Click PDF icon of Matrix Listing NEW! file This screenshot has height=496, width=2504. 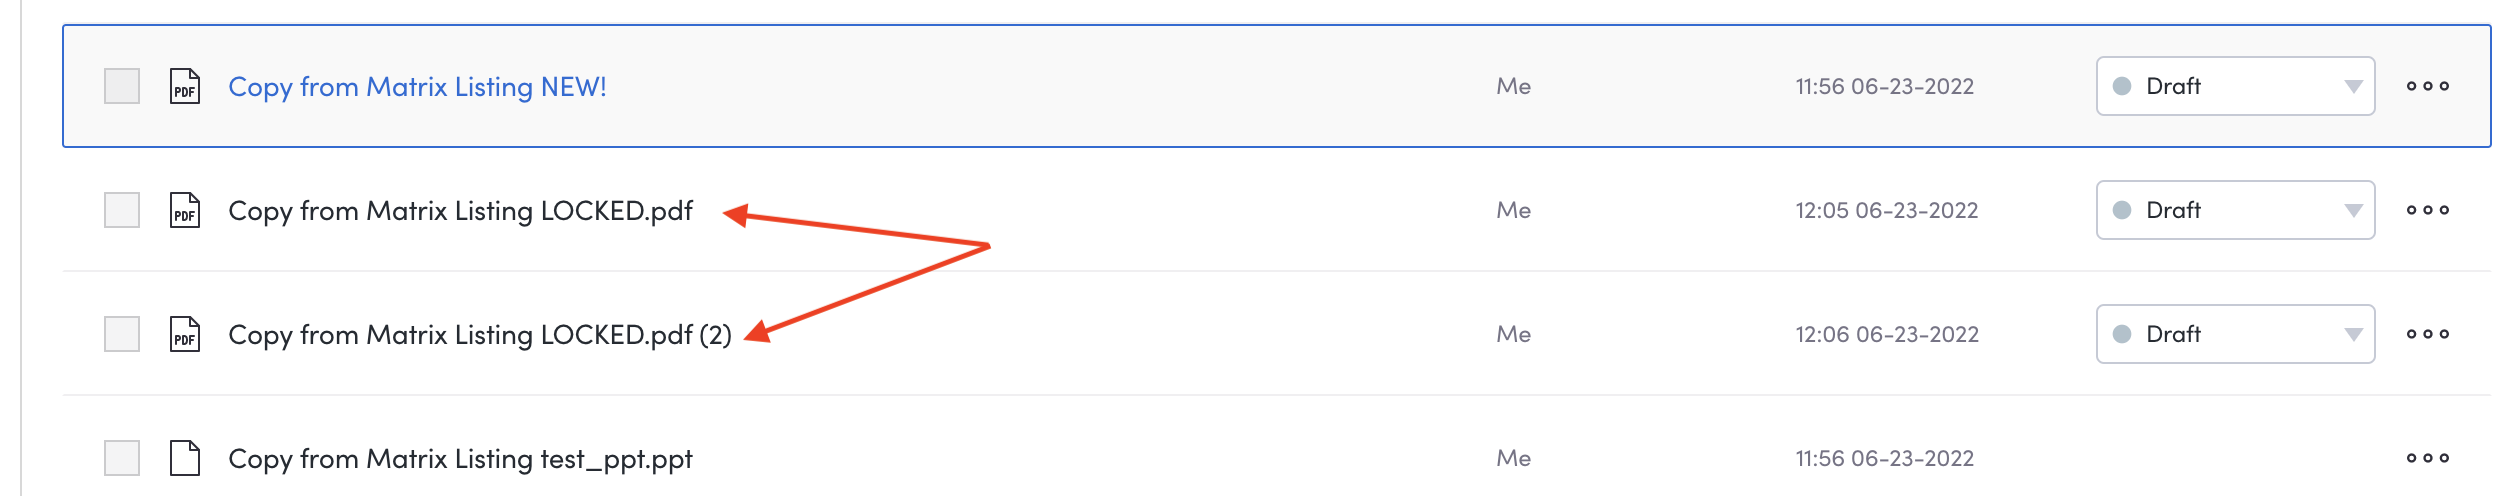185,86
